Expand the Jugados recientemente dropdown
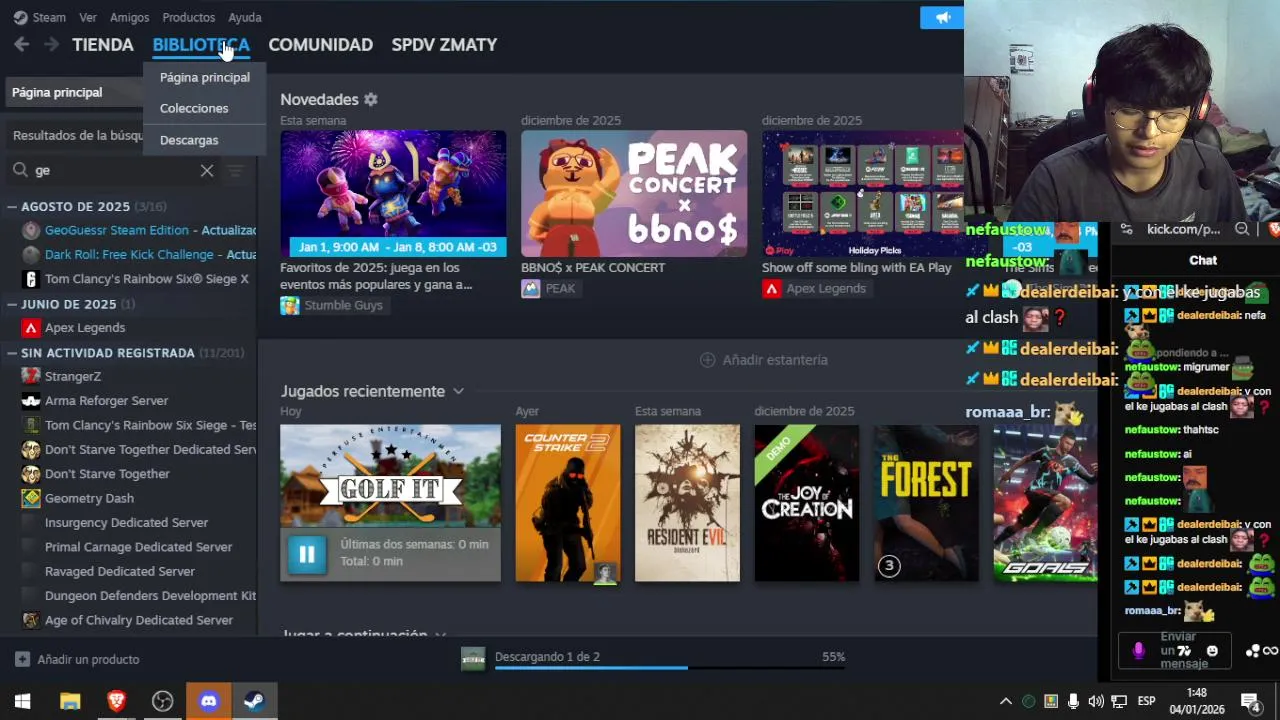Viewport: 1280px width, 720px height. (x=458, y=391)
